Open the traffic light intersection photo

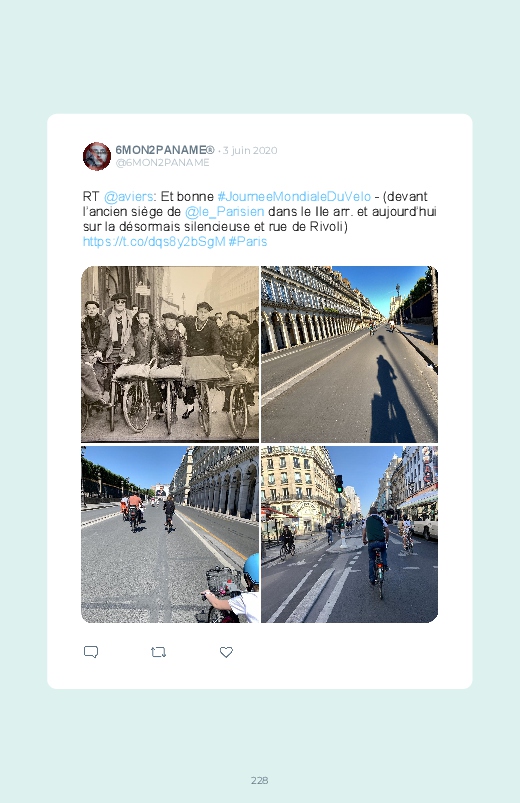coord(349,534)
